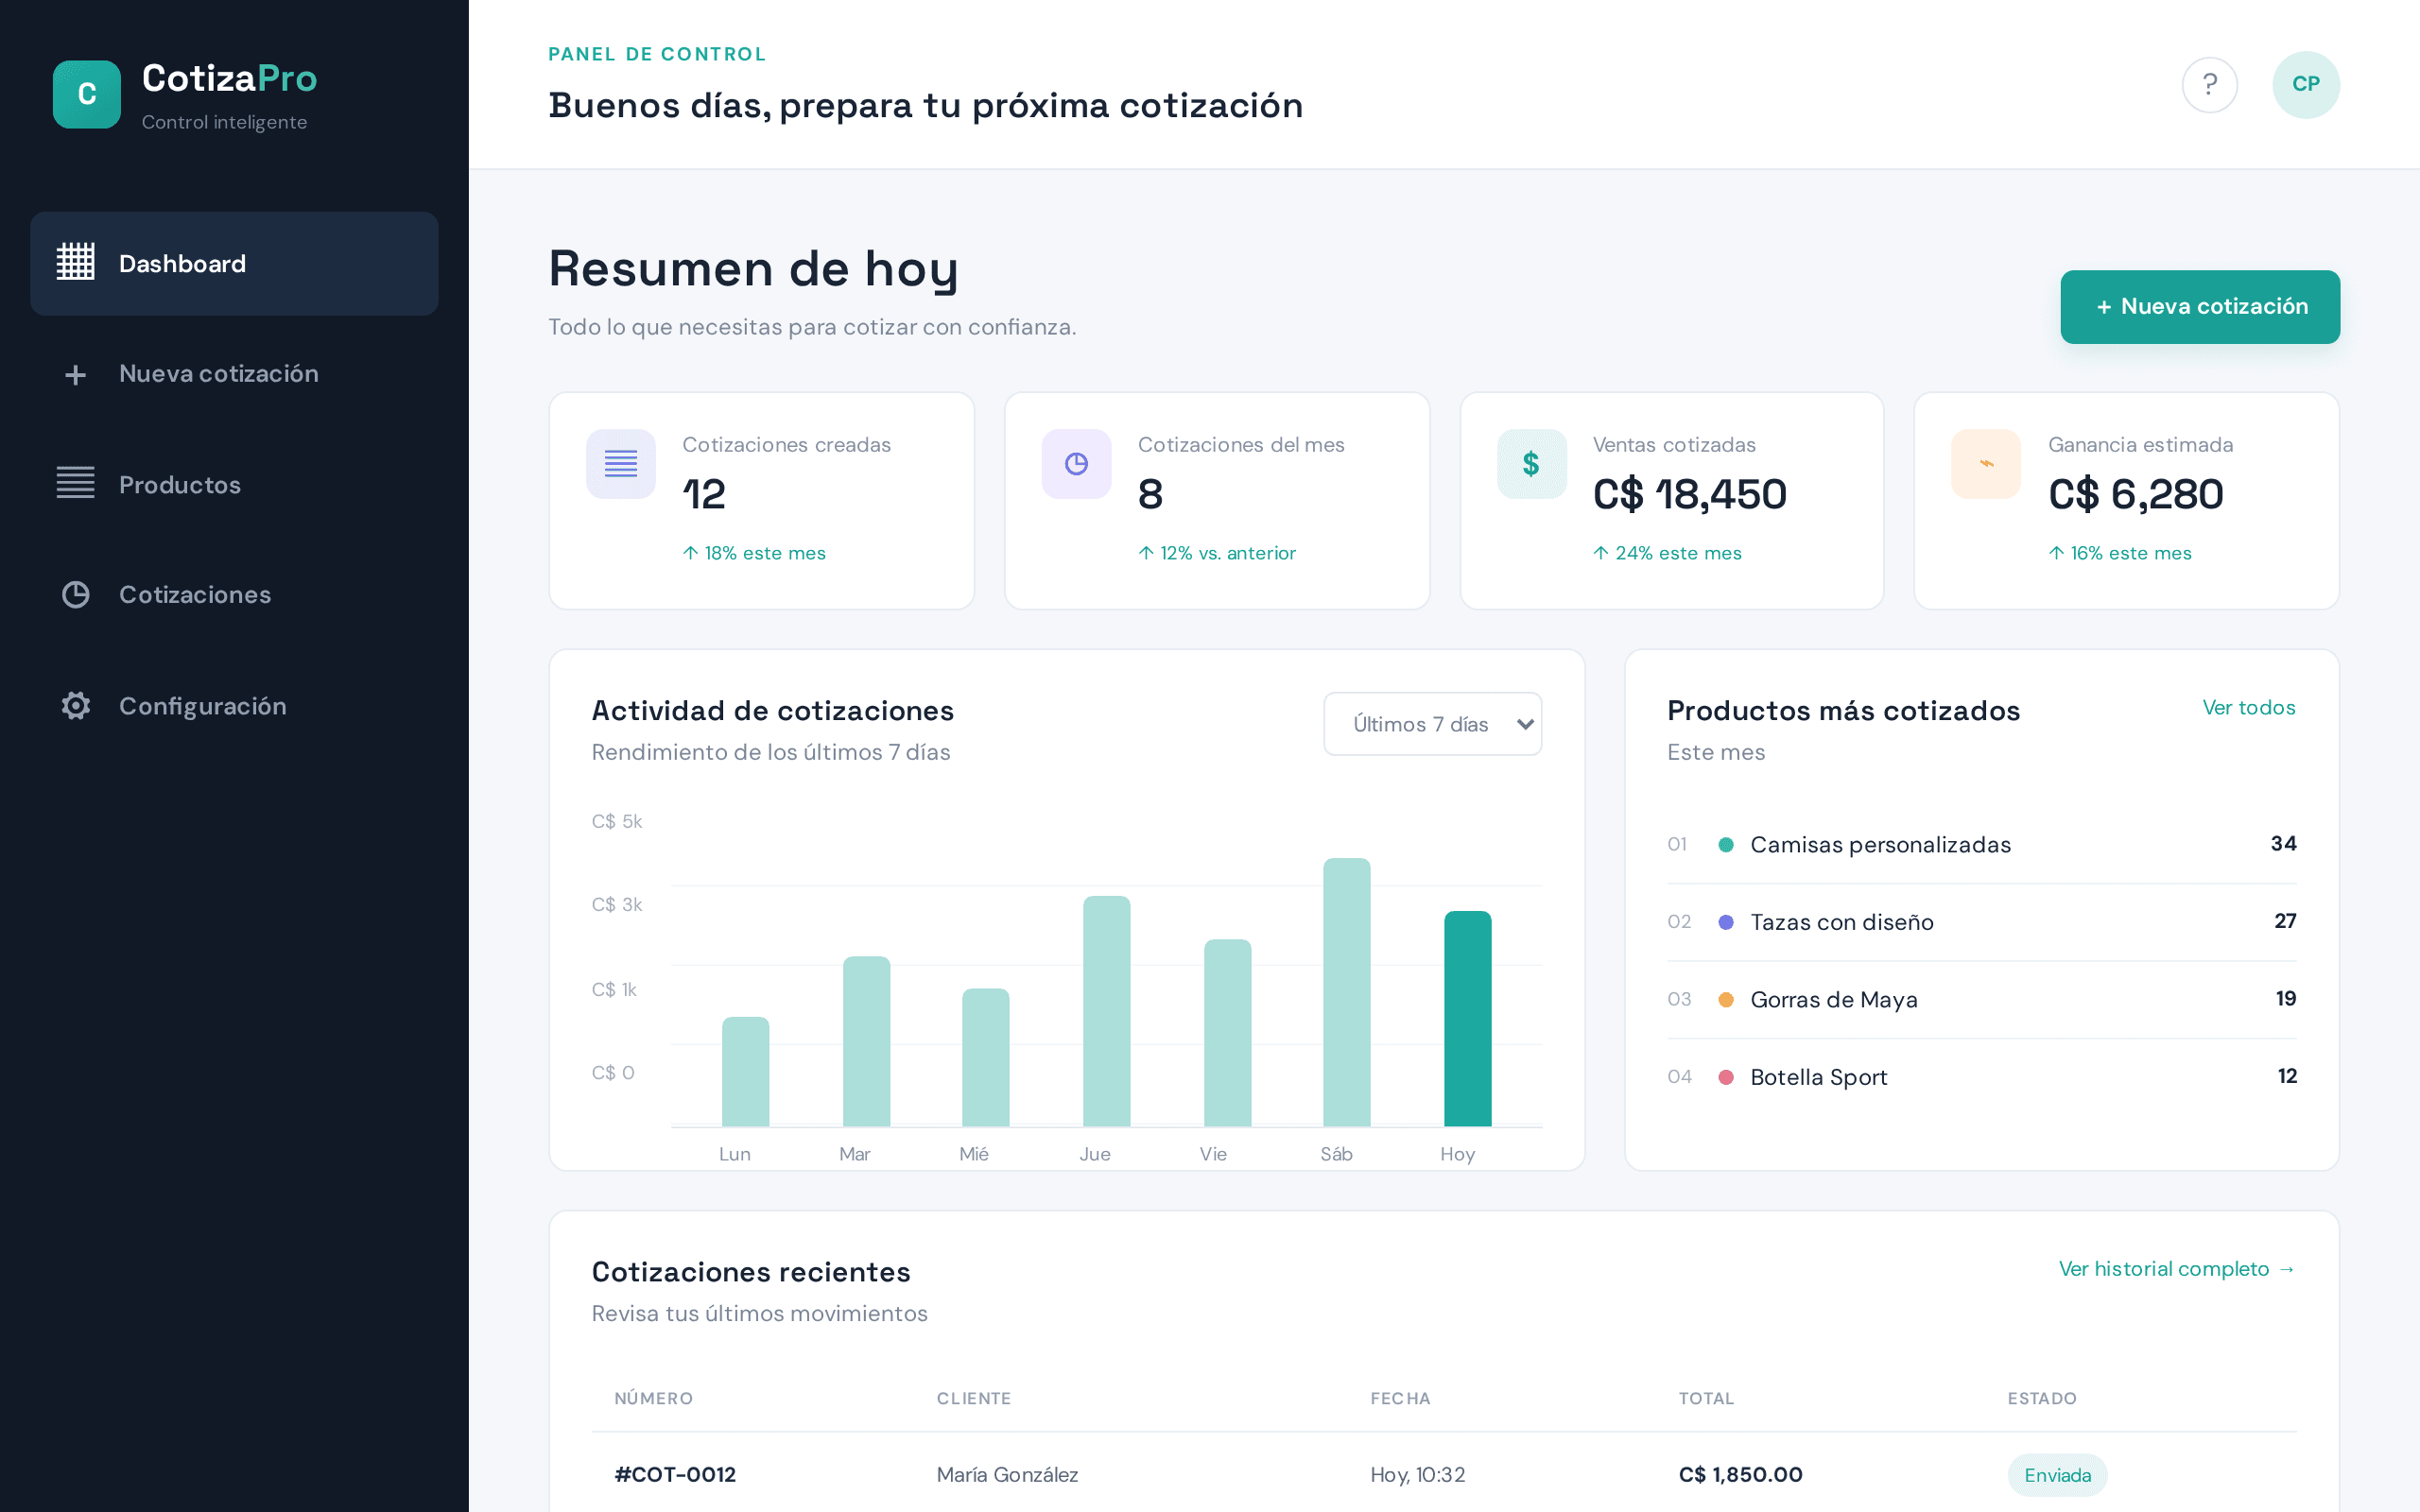The image size is (2420, 1512).
Task: Open Productos in the sidebar
Action: point(234,485)
